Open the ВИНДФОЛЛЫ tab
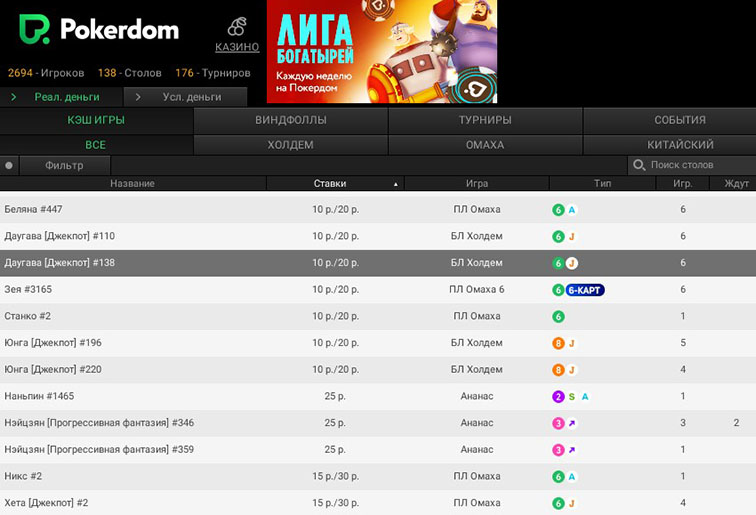This screenshot has height=515, width=756. [x=291, y=120]
